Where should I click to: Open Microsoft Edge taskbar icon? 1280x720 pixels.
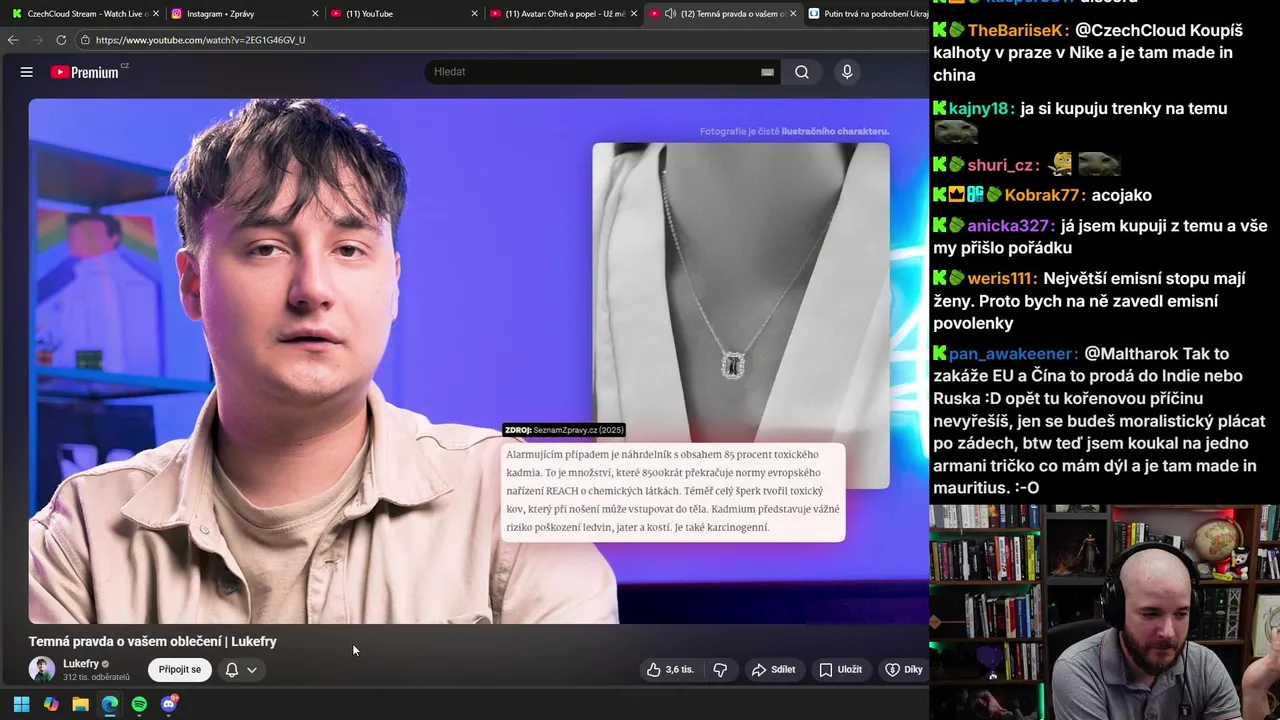tap(110, 704)
